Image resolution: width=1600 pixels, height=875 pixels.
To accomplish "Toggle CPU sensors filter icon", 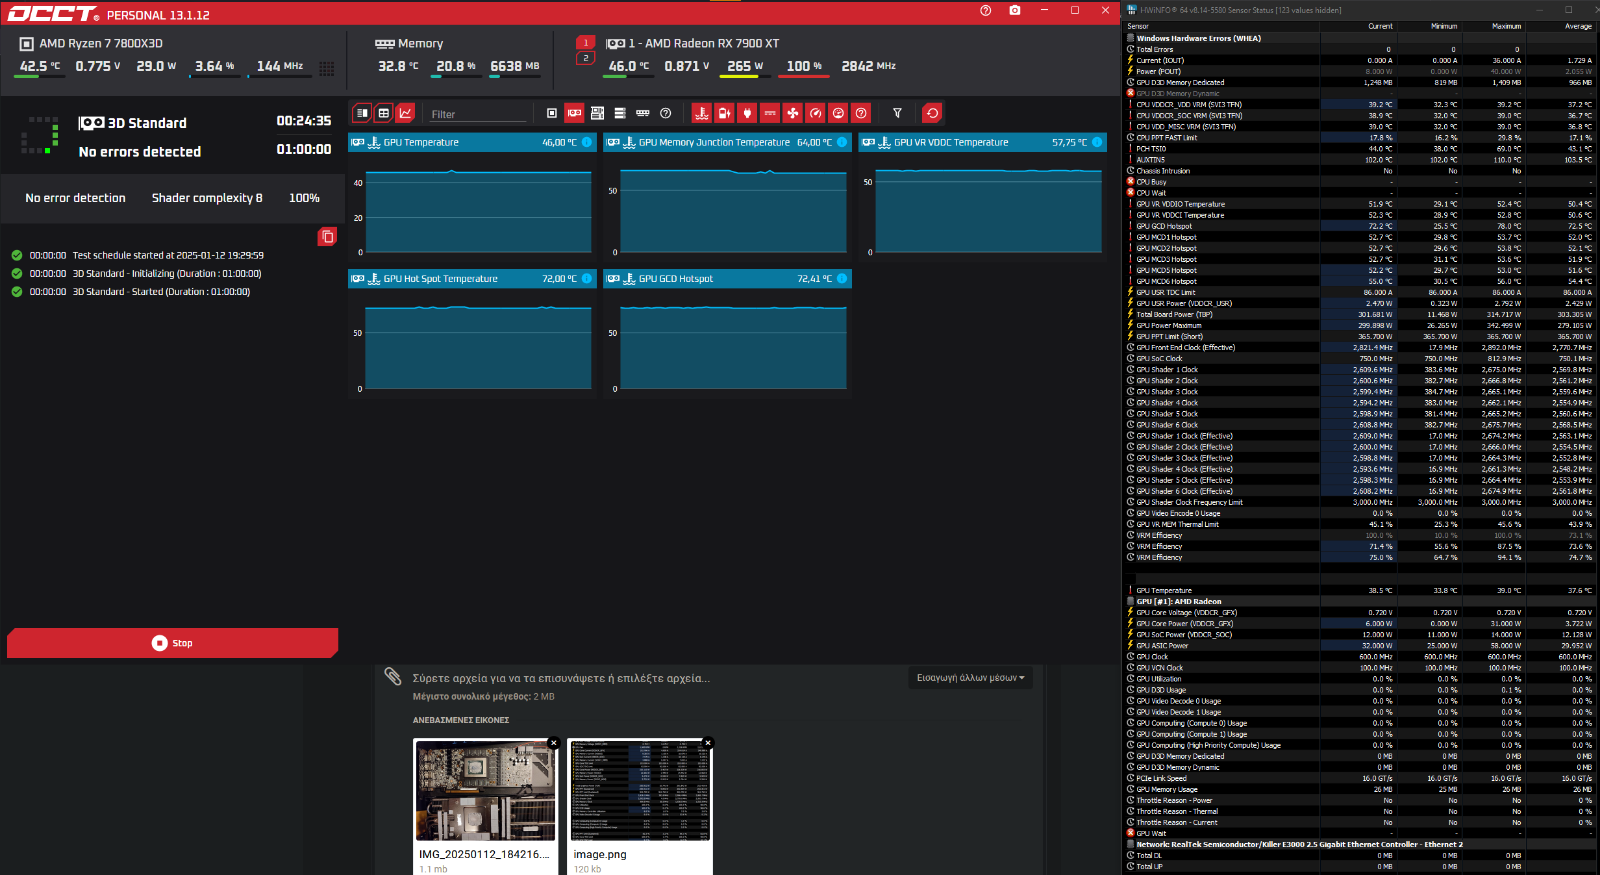I will point(551,113).
